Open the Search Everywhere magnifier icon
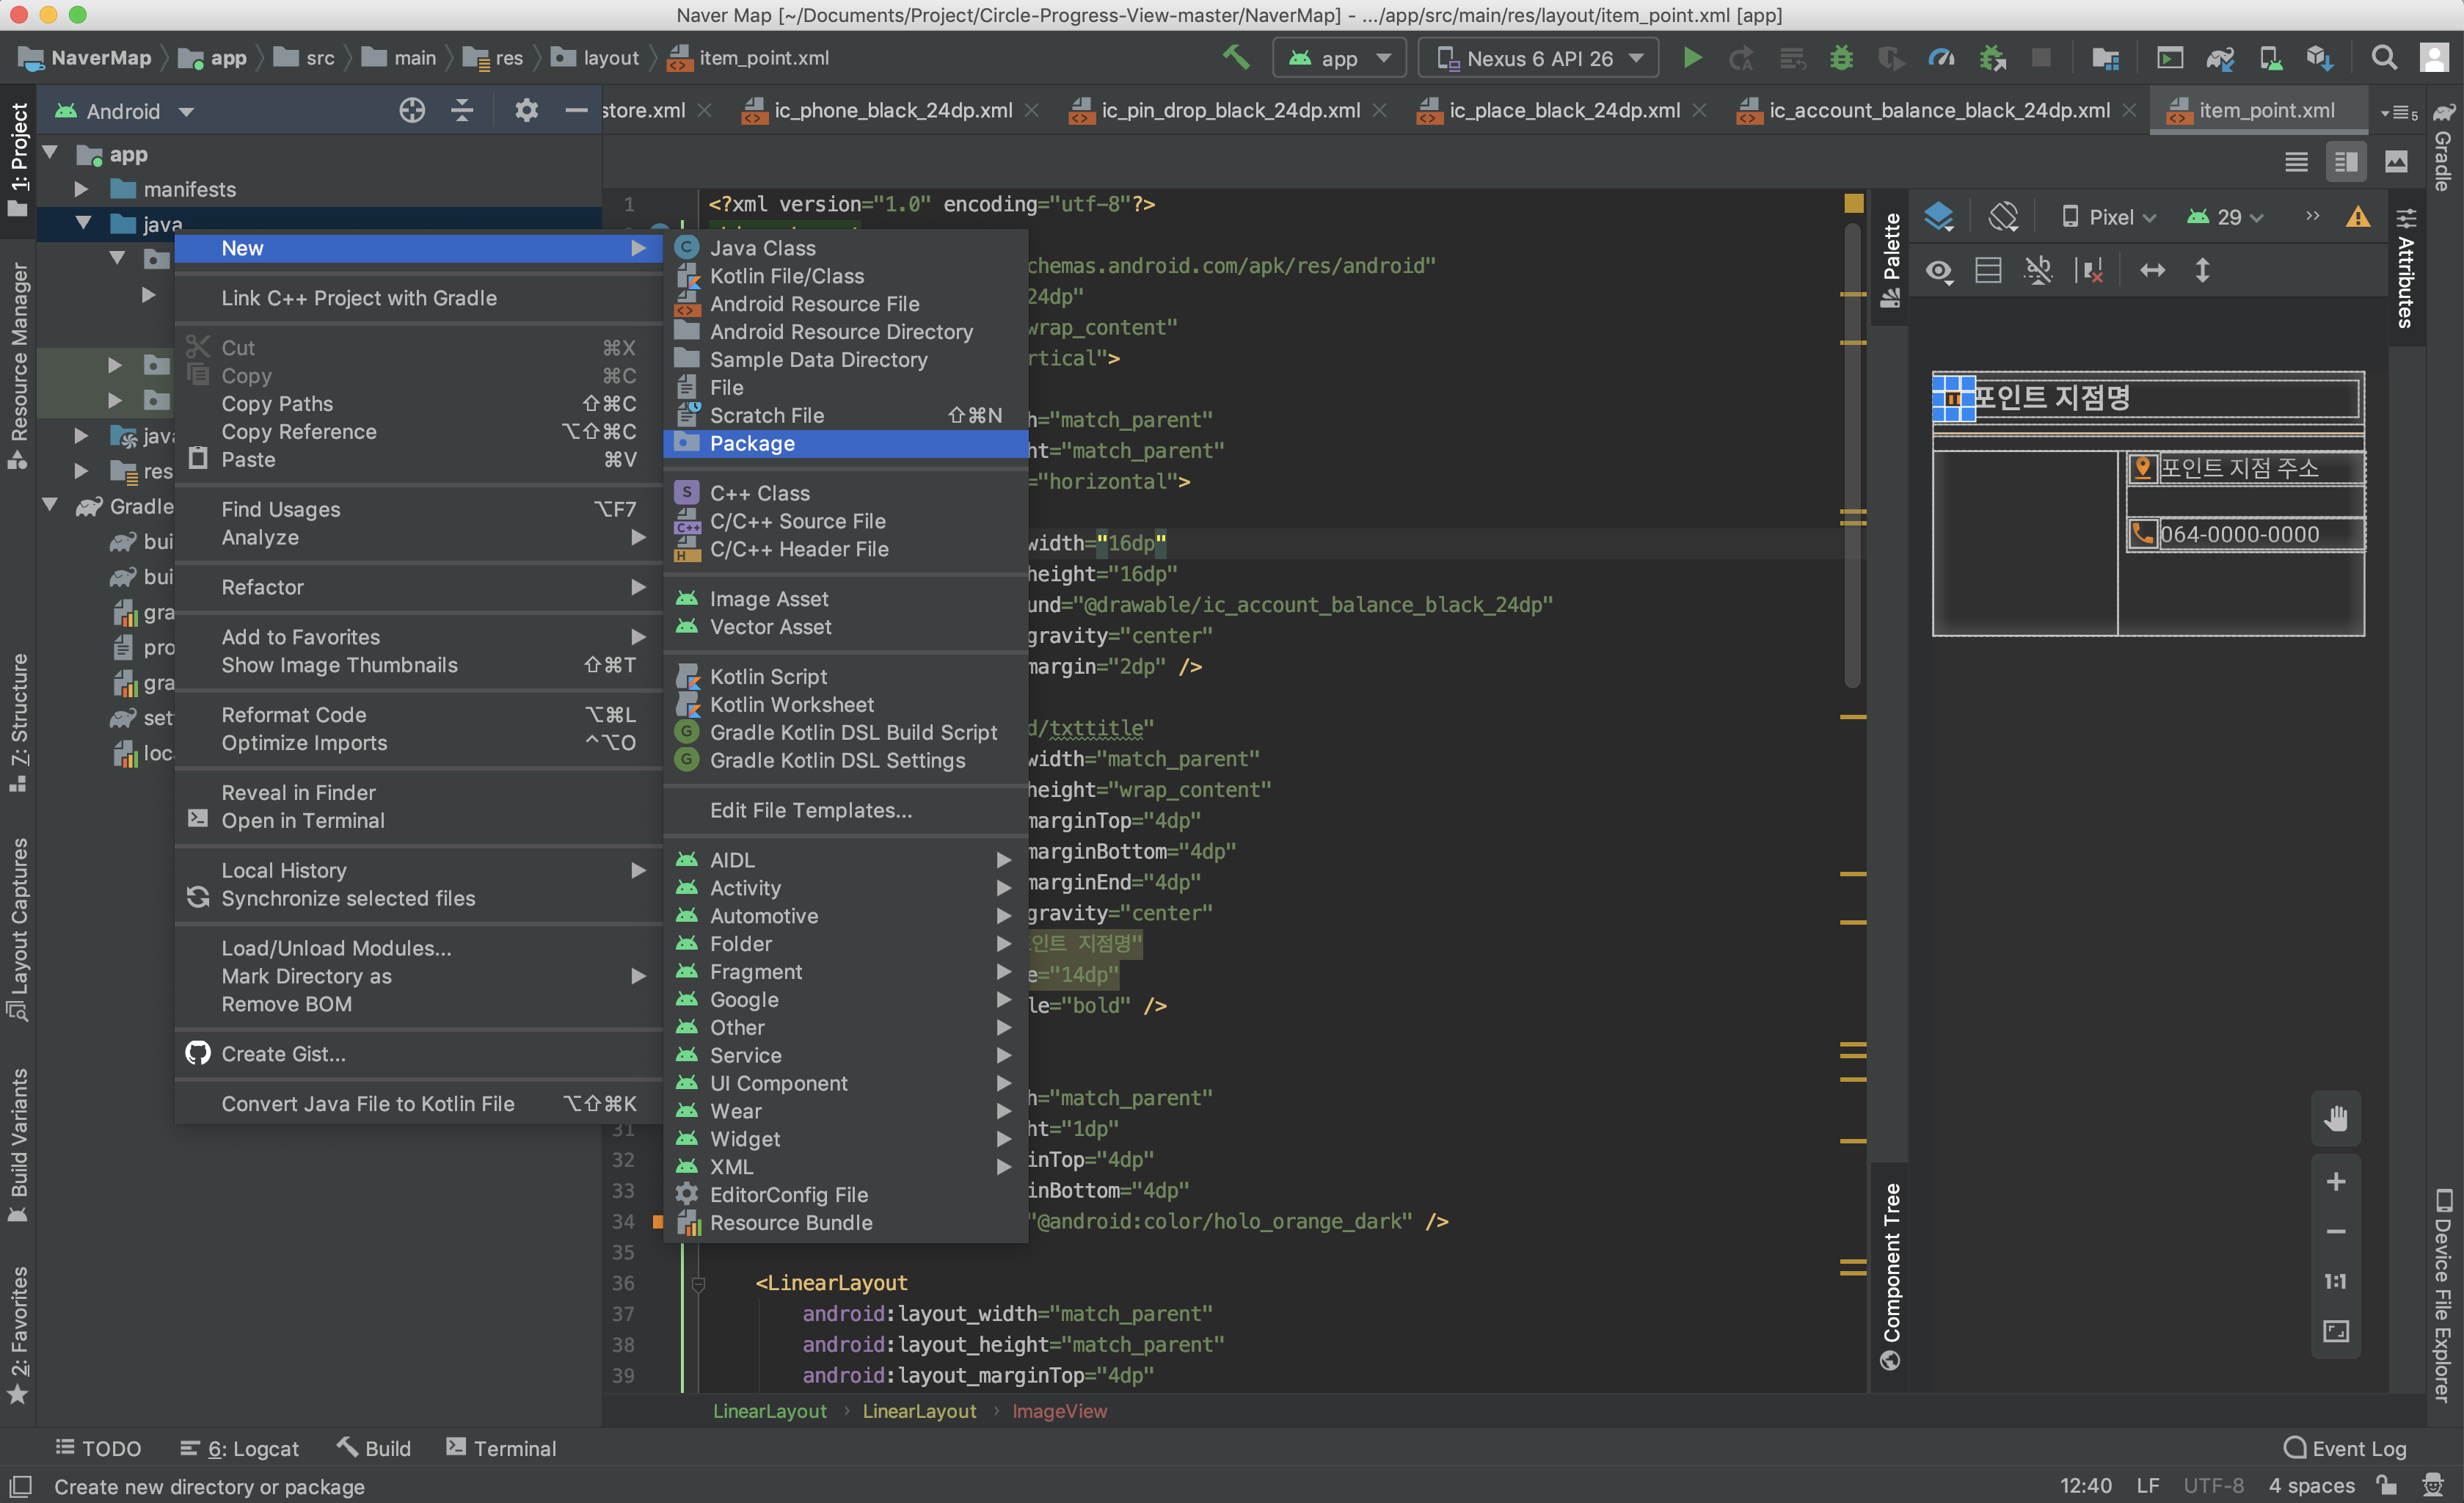The width and height of the screenshot is (2464, 1503). point(2383,58)
